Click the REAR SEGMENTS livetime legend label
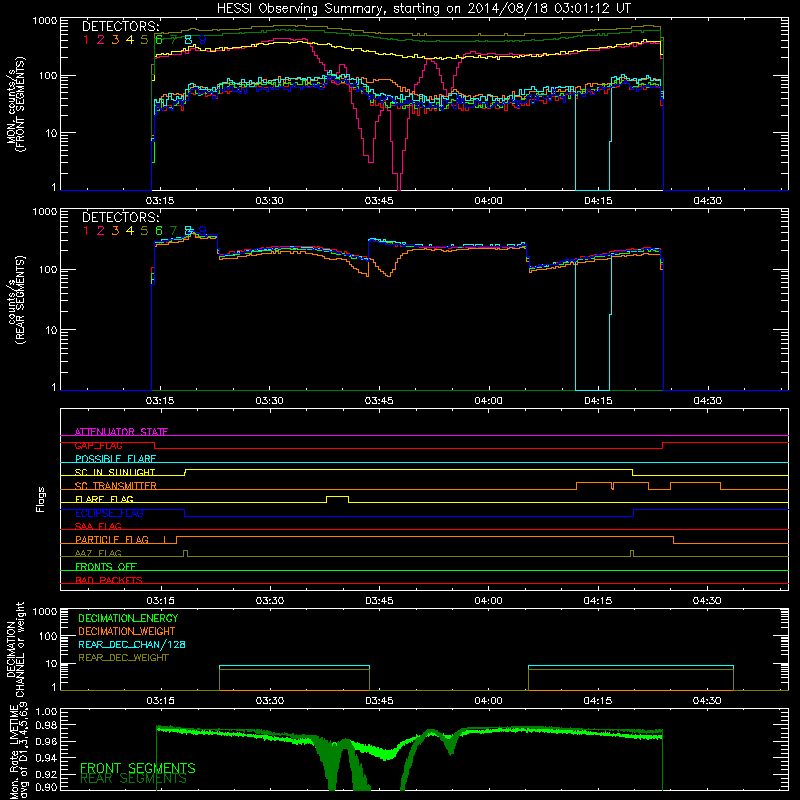This screenshot has height=800, width=800. coord(133,779)
